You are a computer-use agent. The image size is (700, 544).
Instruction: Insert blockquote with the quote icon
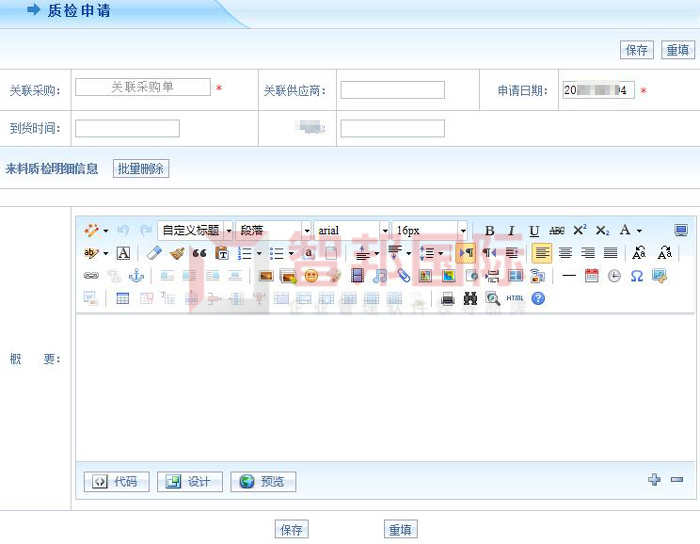[x=199, y=254]
